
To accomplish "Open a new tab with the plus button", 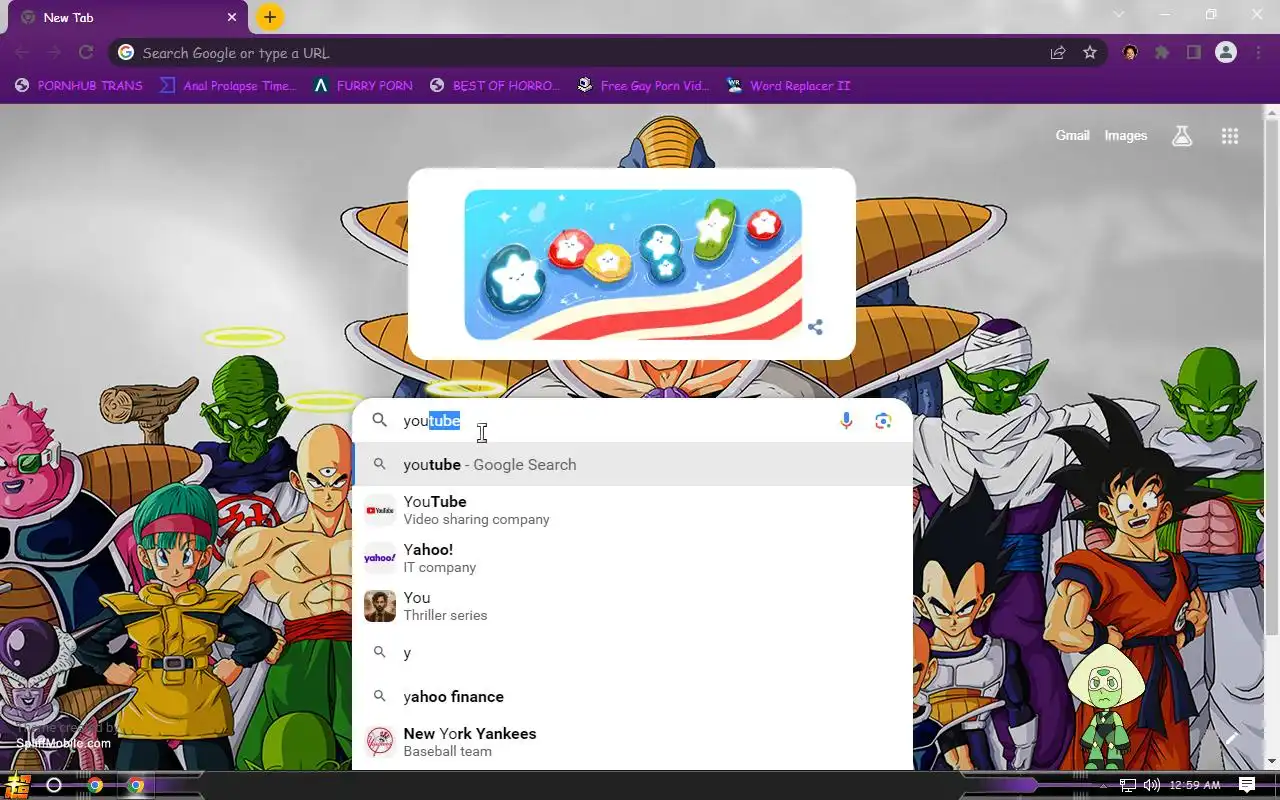I will 270,17.
